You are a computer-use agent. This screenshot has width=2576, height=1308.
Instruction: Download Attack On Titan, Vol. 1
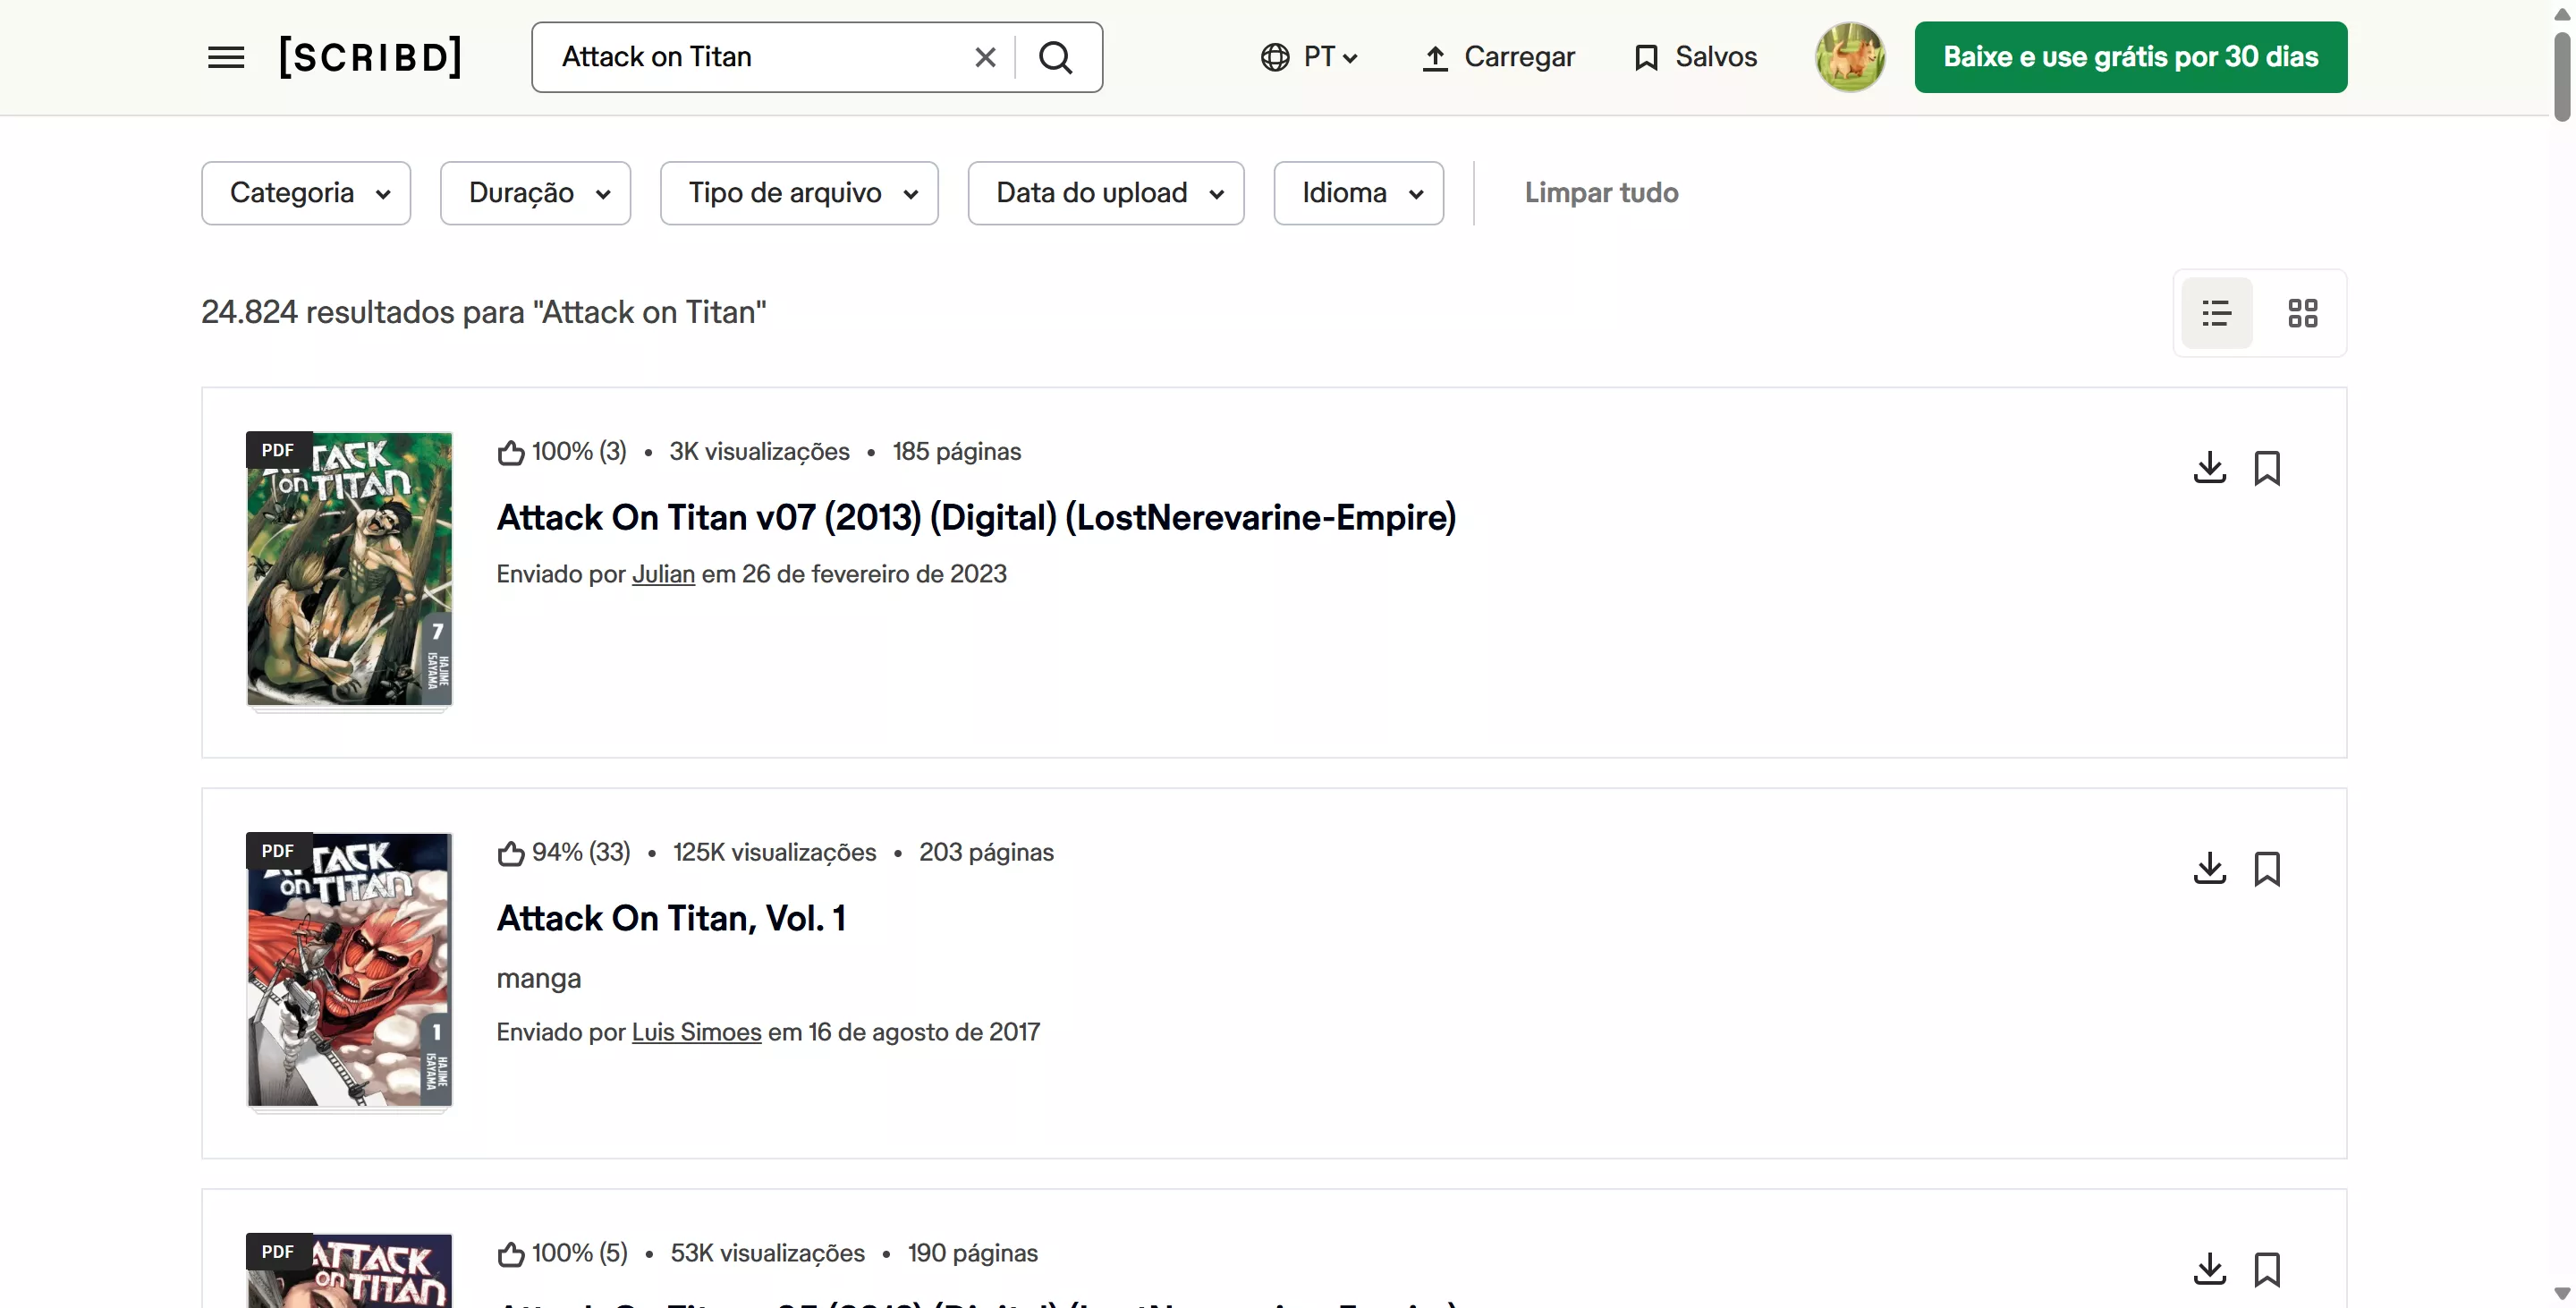click(2209, 868)
